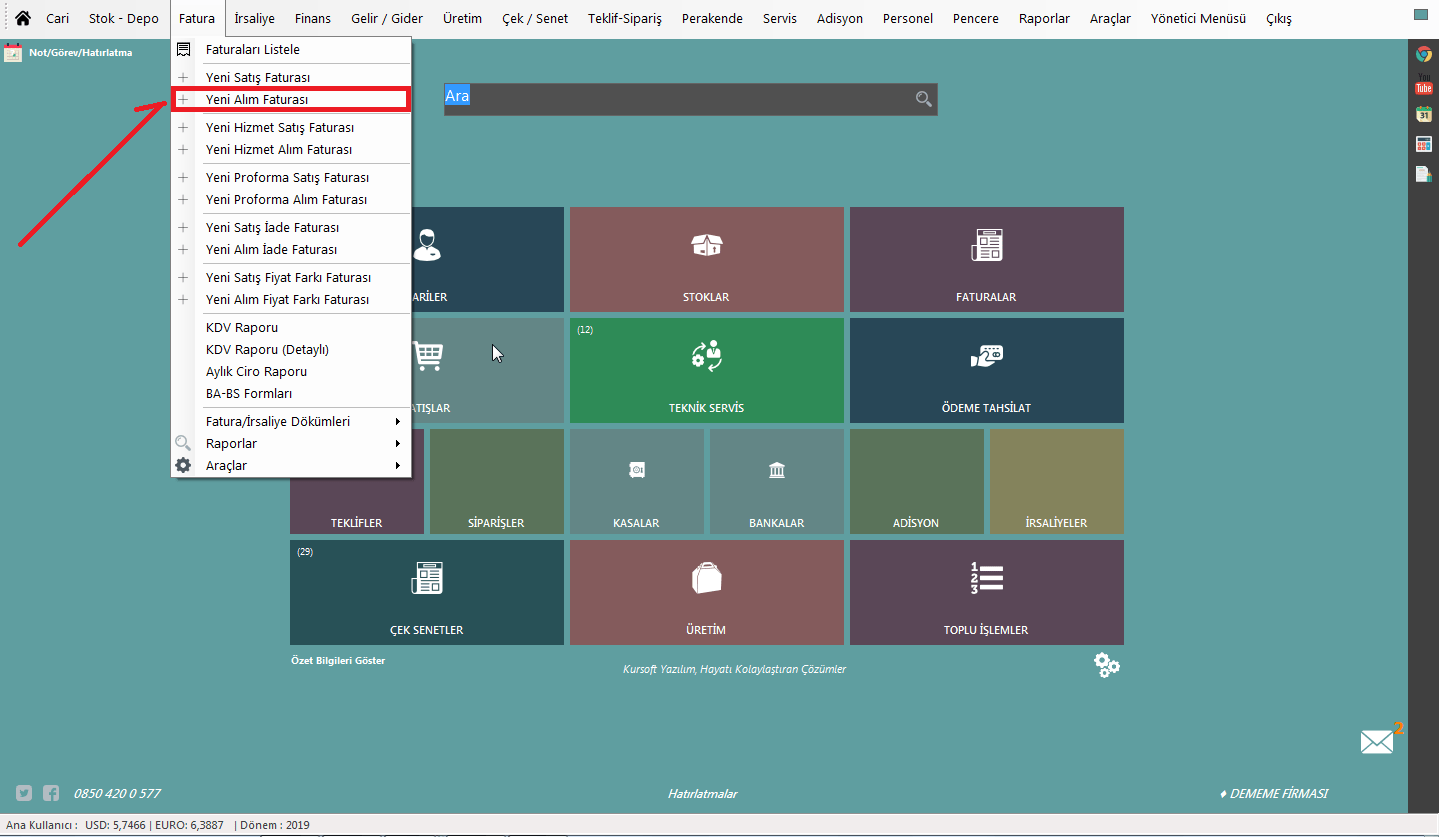The height and width of the screenshot is (837, 1439).
Task: Open the Gelir / Gider menu
Action: (387, 18)
